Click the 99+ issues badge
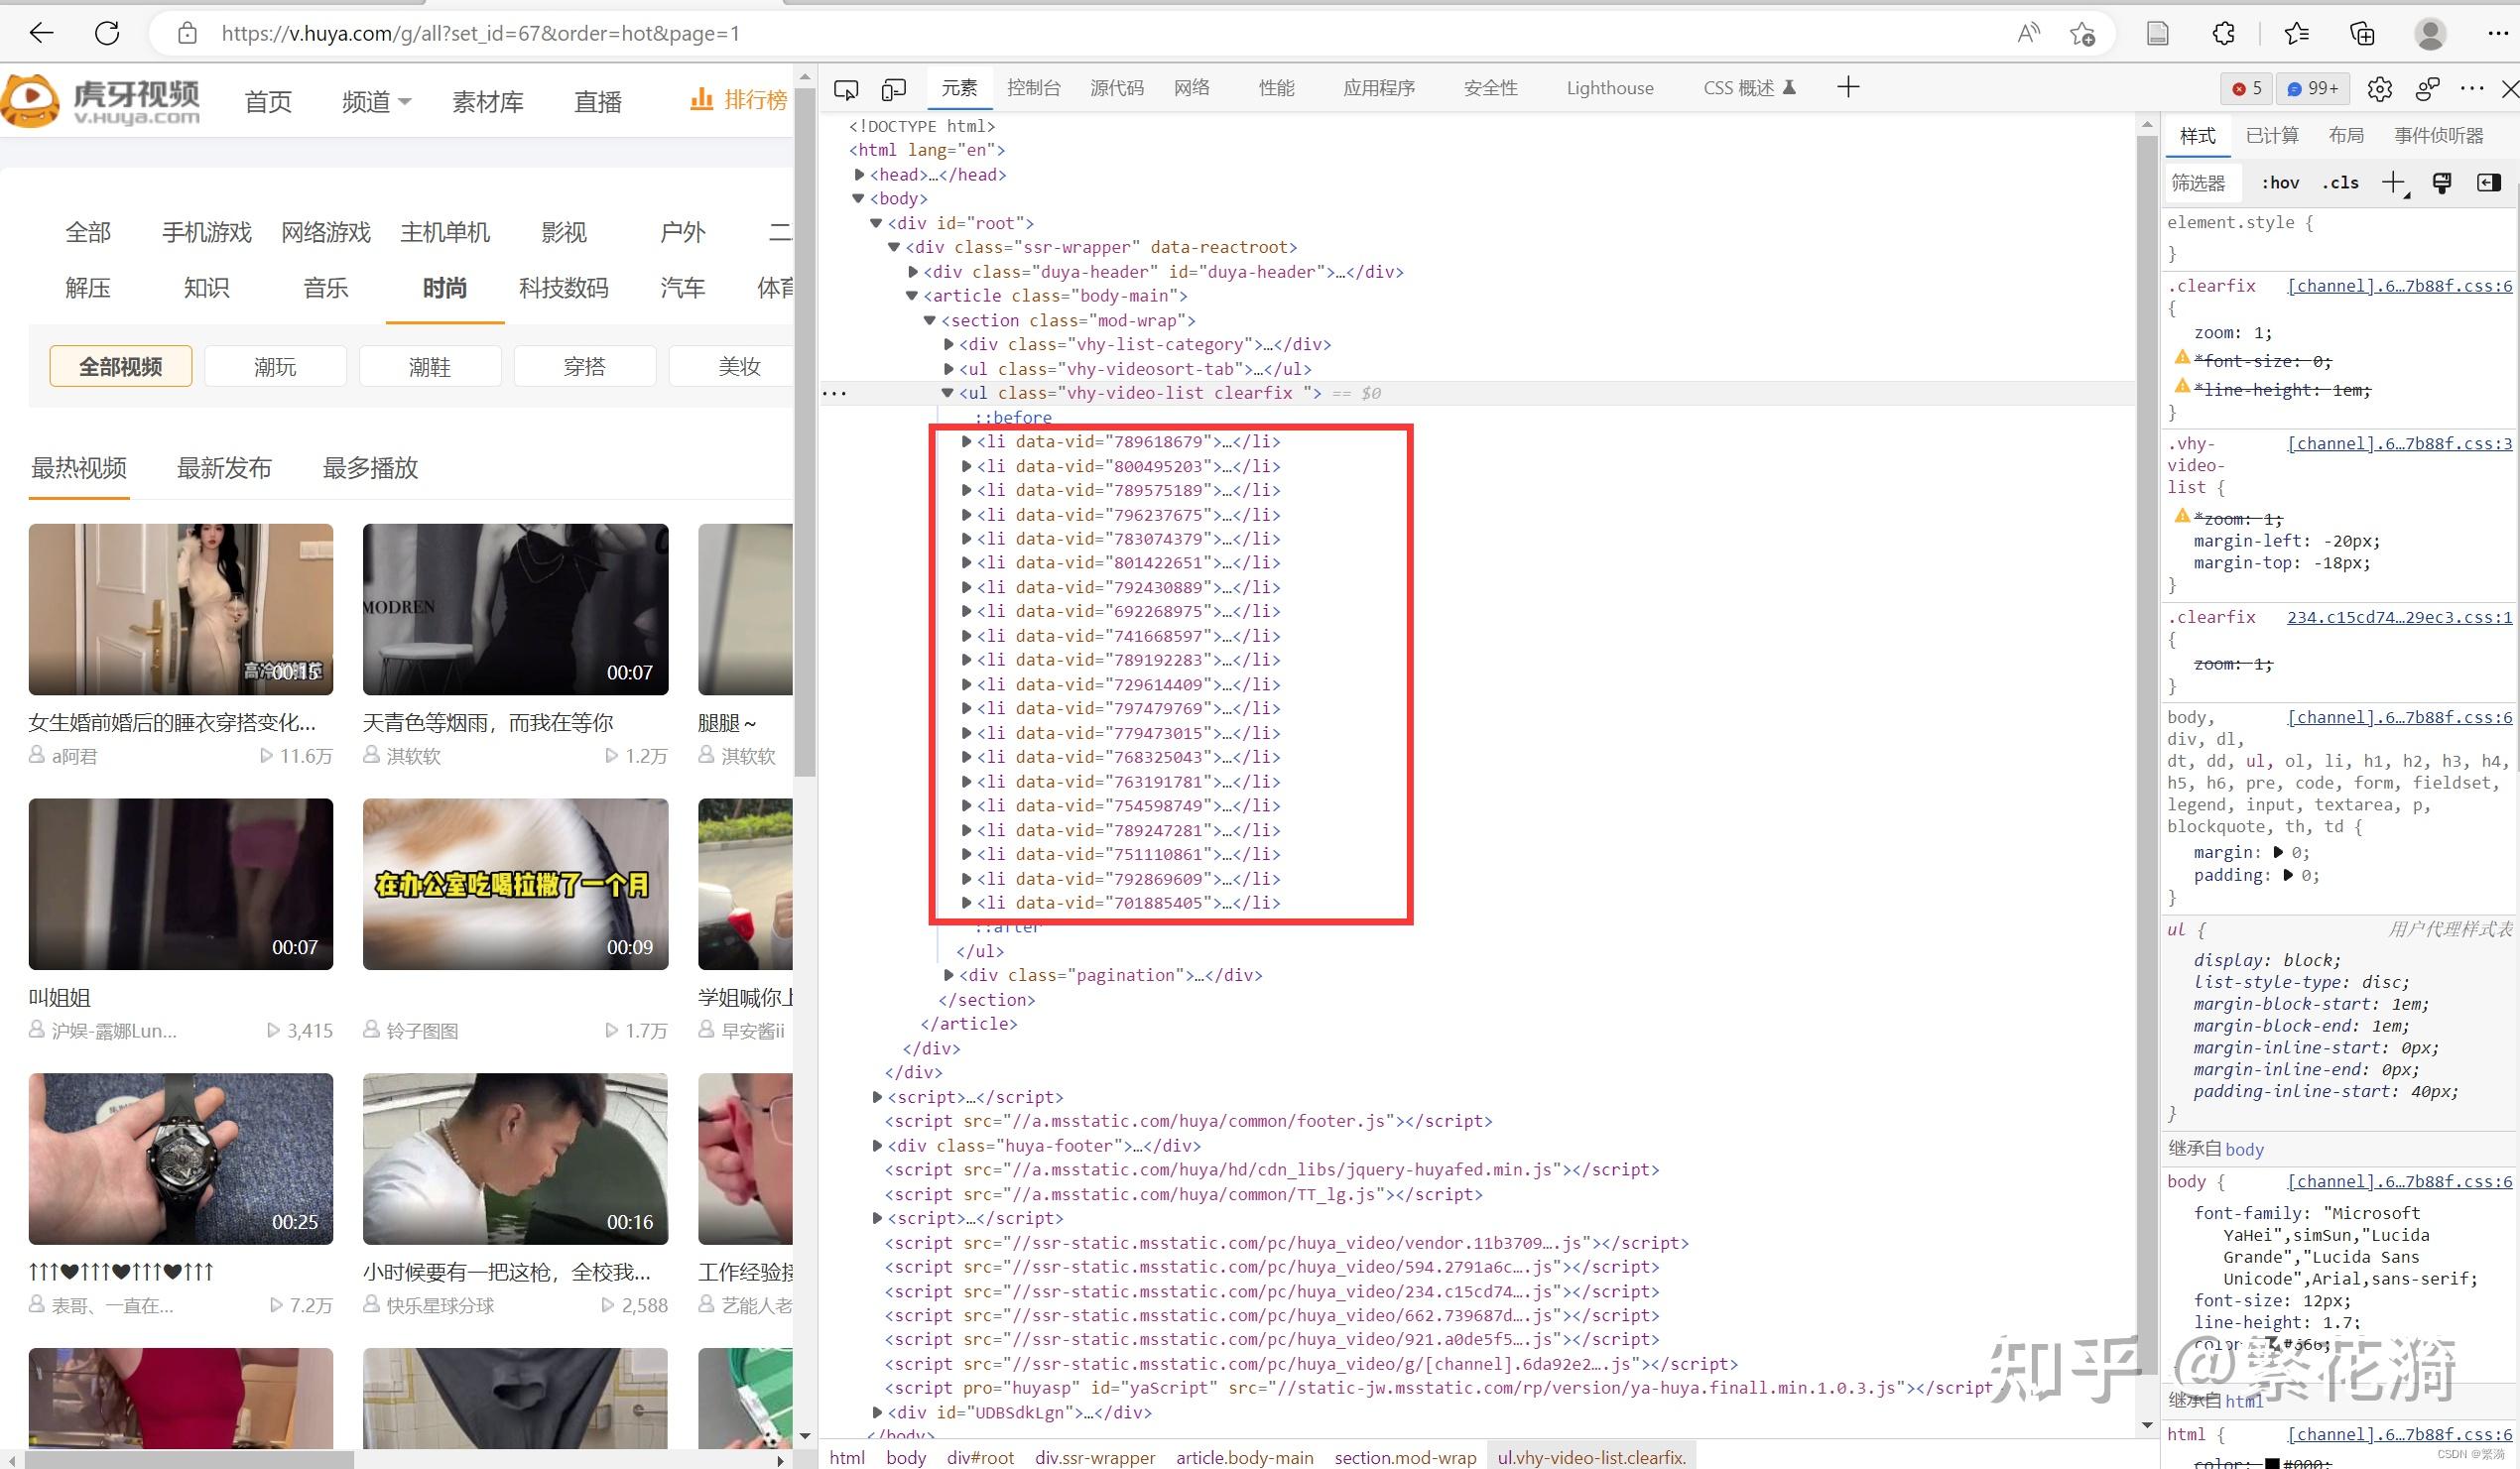 pyautogui.click(x=2313, y=89)
